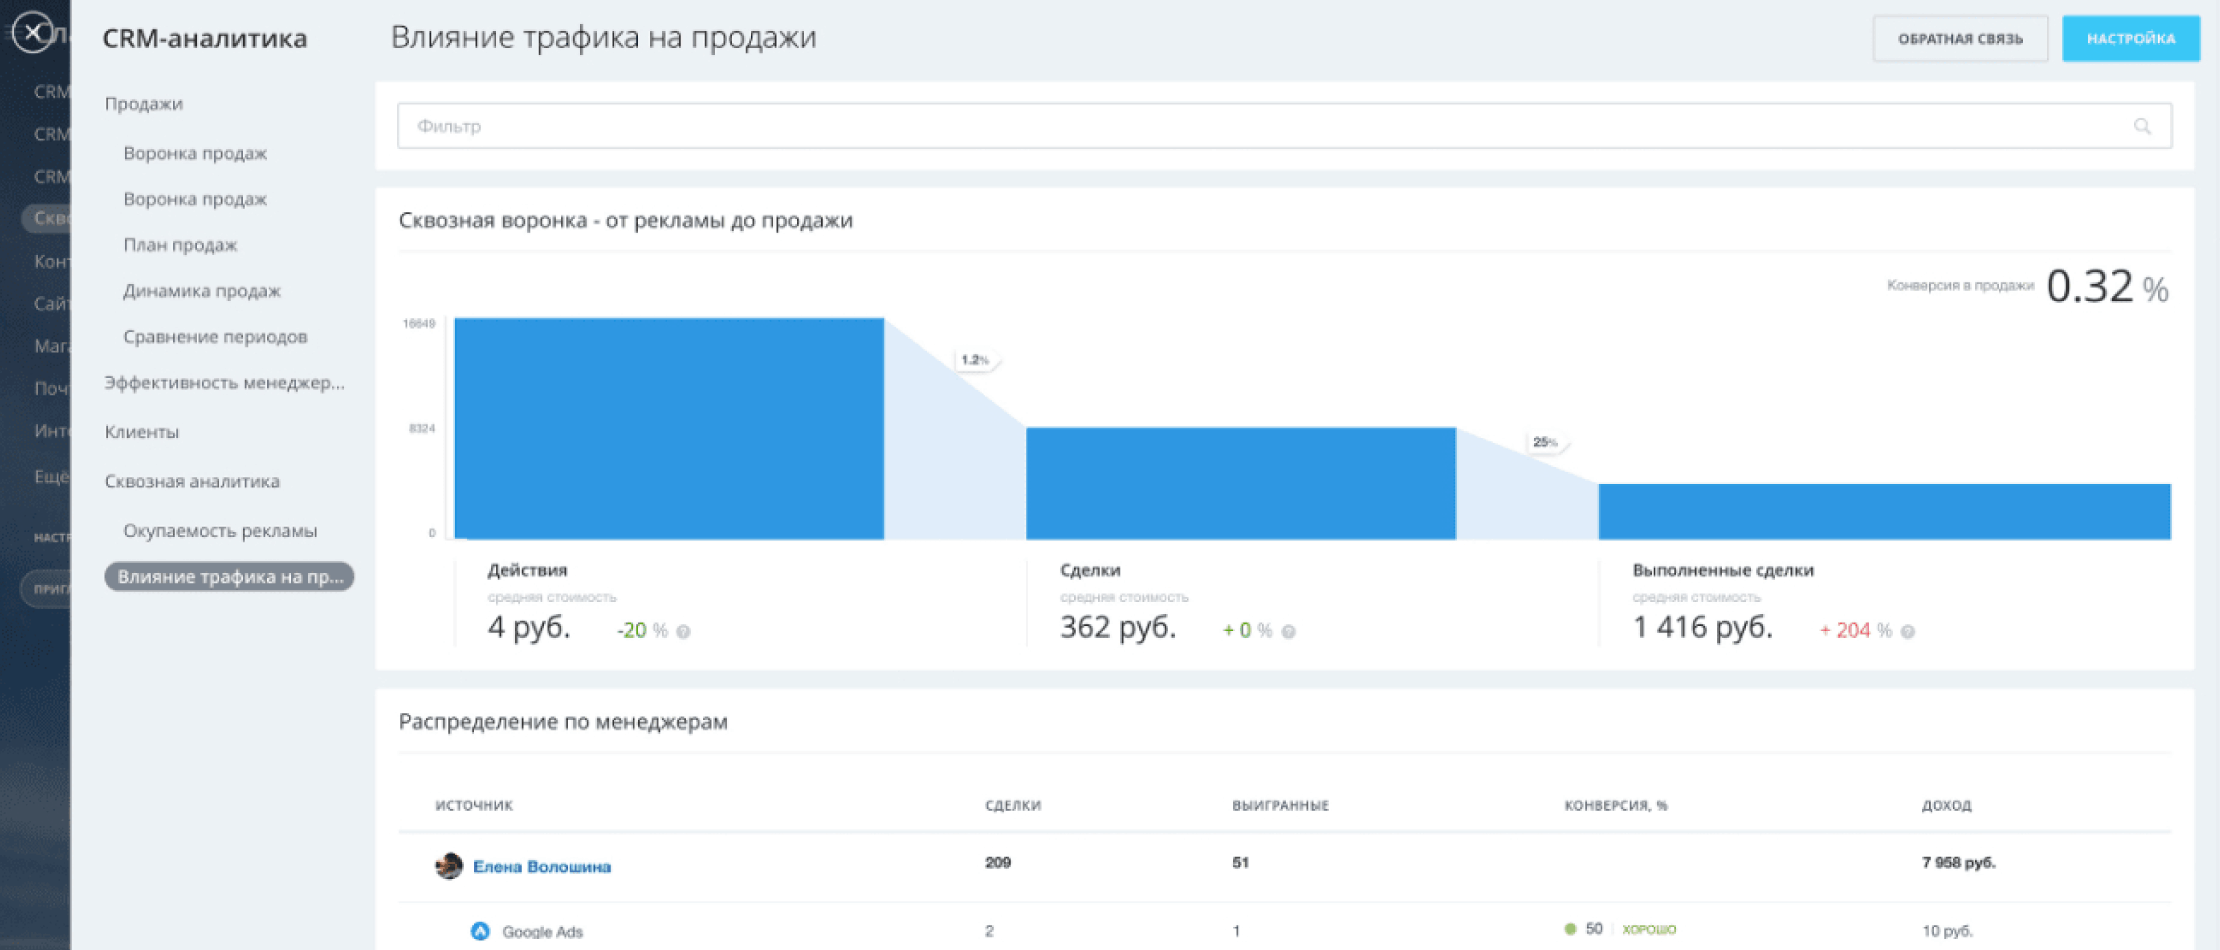Viewport: 2220px width, 950px height.
Task: Focus the Фильтр search input field
Action: click(1260, 126)
